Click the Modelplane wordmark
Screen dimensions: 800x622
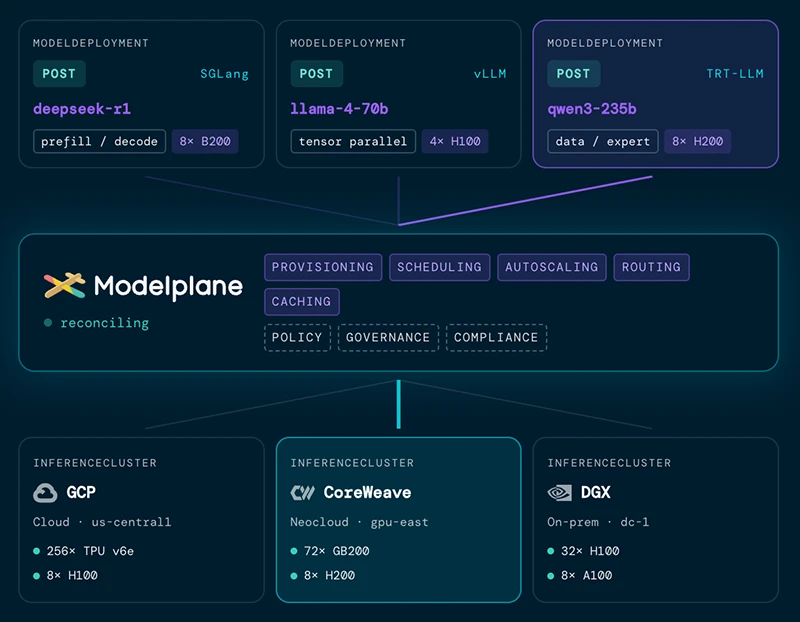coord(168,286)
